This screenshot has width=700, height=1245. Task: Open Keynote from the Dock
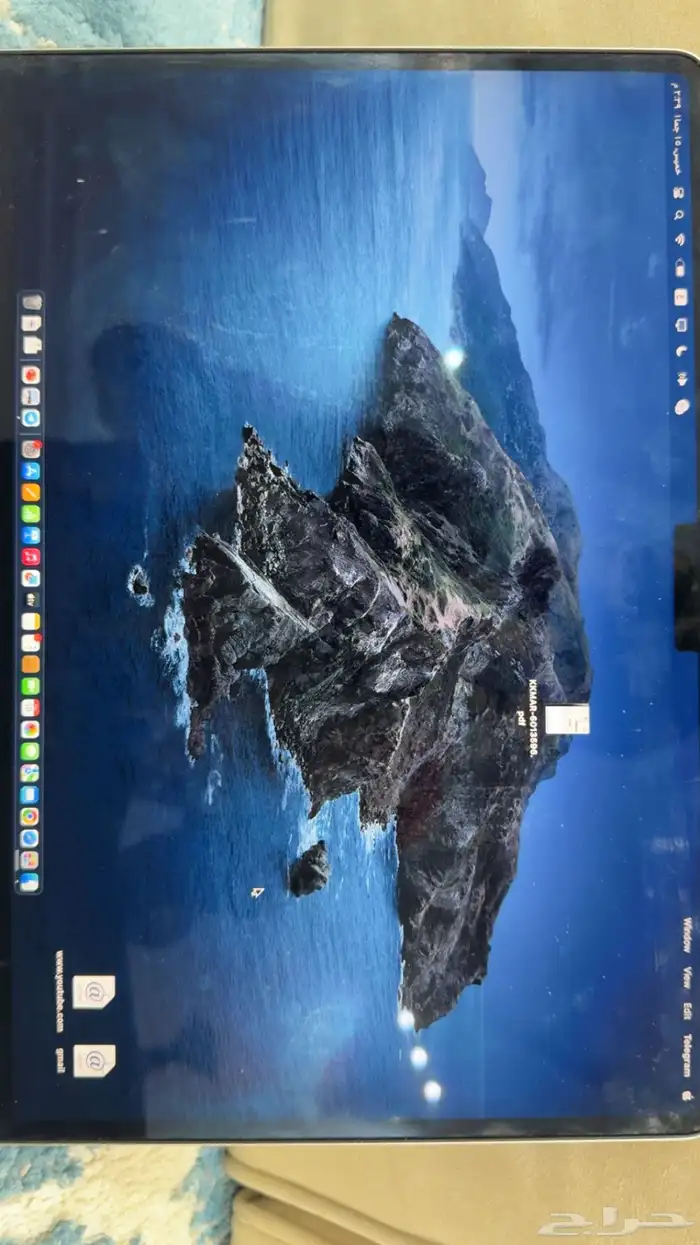[x=31, y=534]
